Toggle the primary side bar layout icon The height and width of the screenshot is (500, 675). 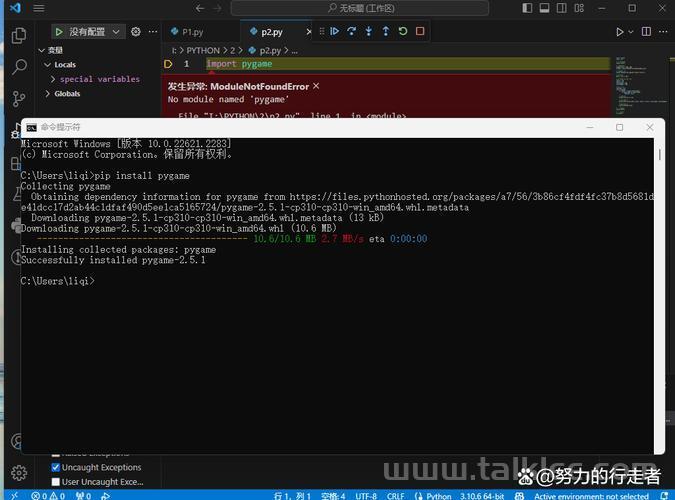point(527,8)
